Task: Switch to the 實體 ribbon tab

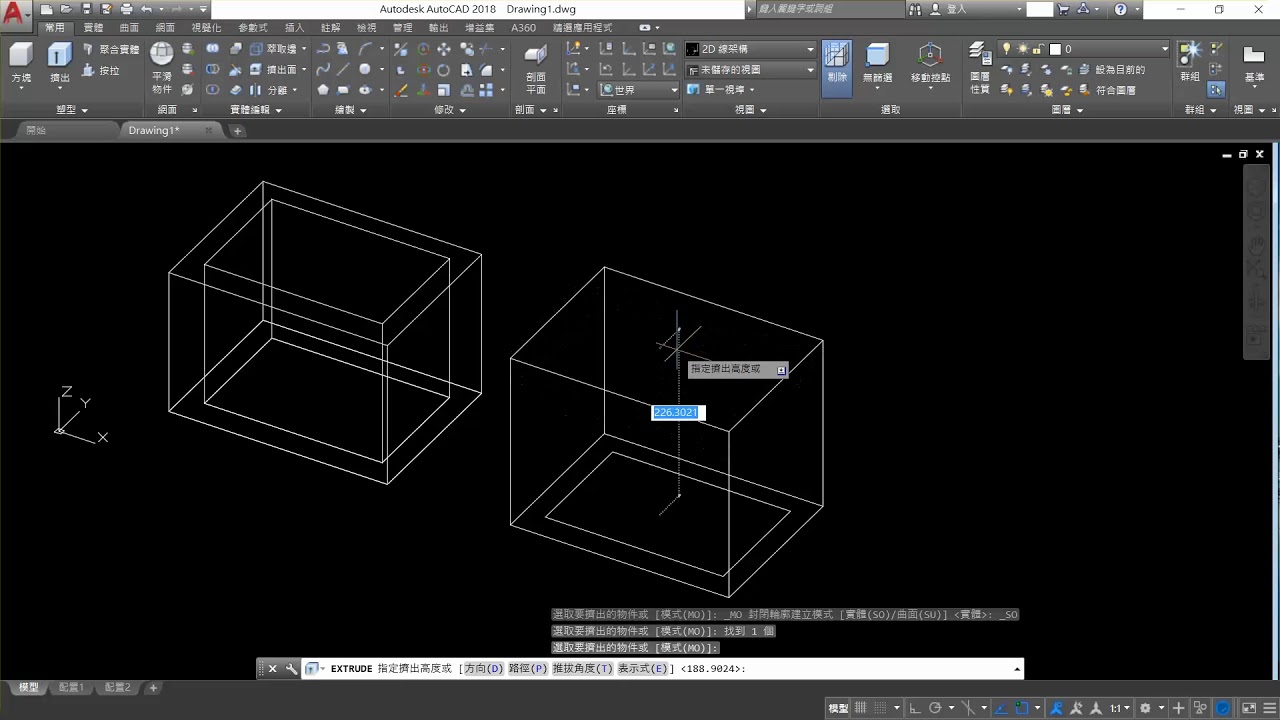Action: click(93, 28)
